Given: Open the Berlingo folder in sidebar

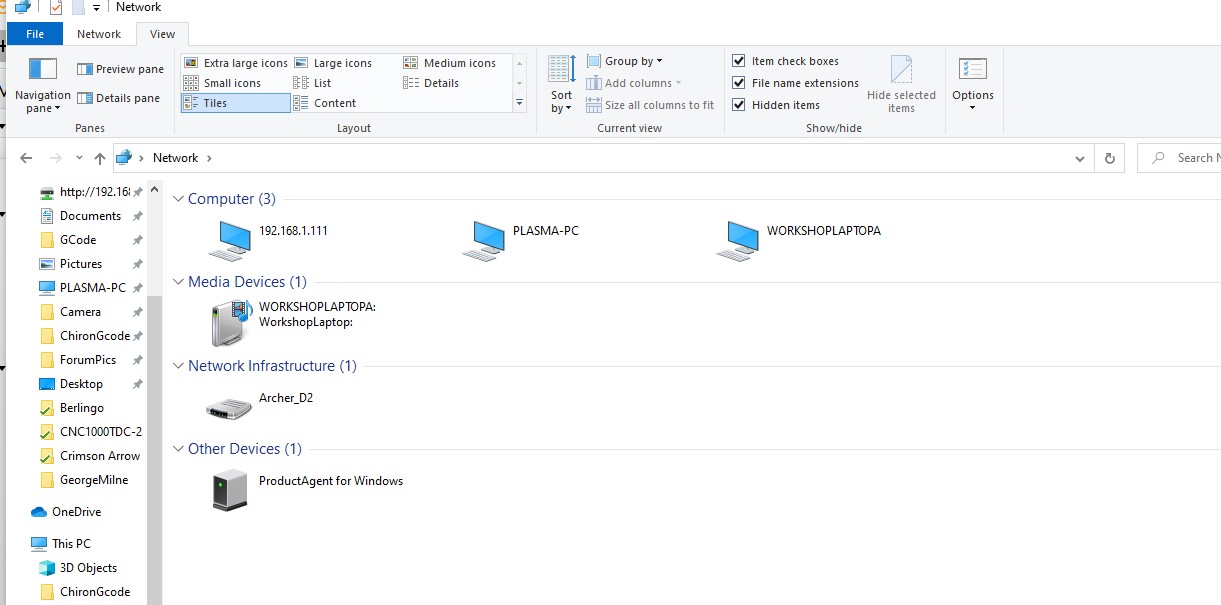Looking at the screenshot, I should coord(81,408).
